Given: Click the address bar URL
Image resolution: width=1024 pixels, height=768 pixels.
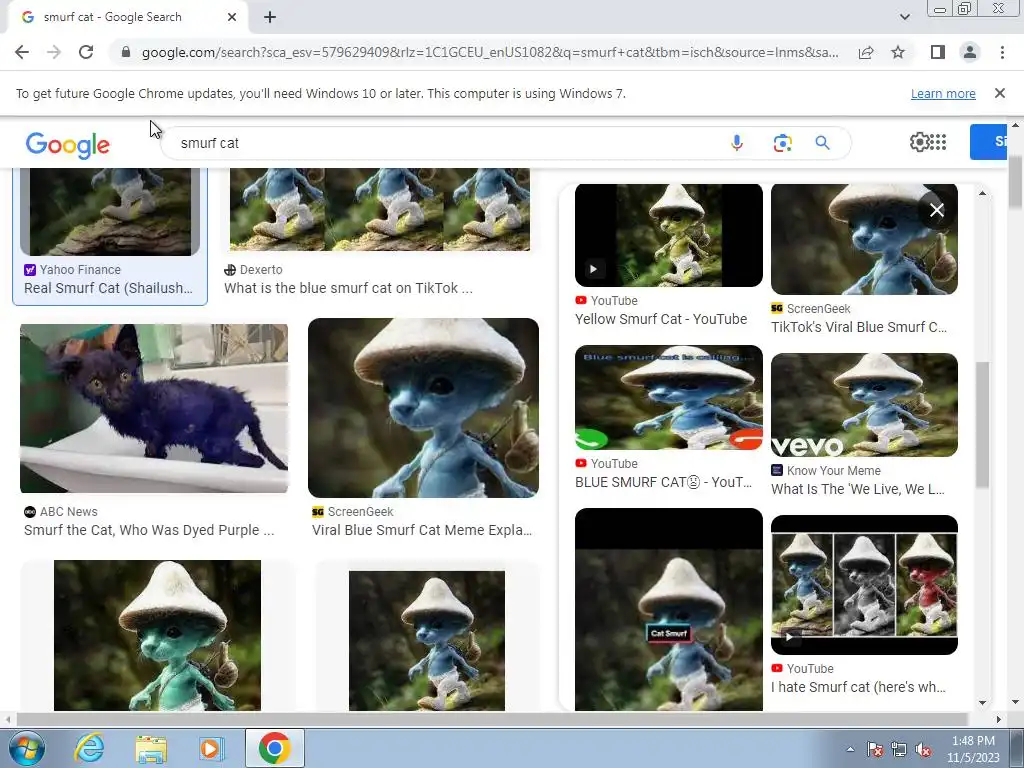Looking at the screenshot, I should coord(490,52).
